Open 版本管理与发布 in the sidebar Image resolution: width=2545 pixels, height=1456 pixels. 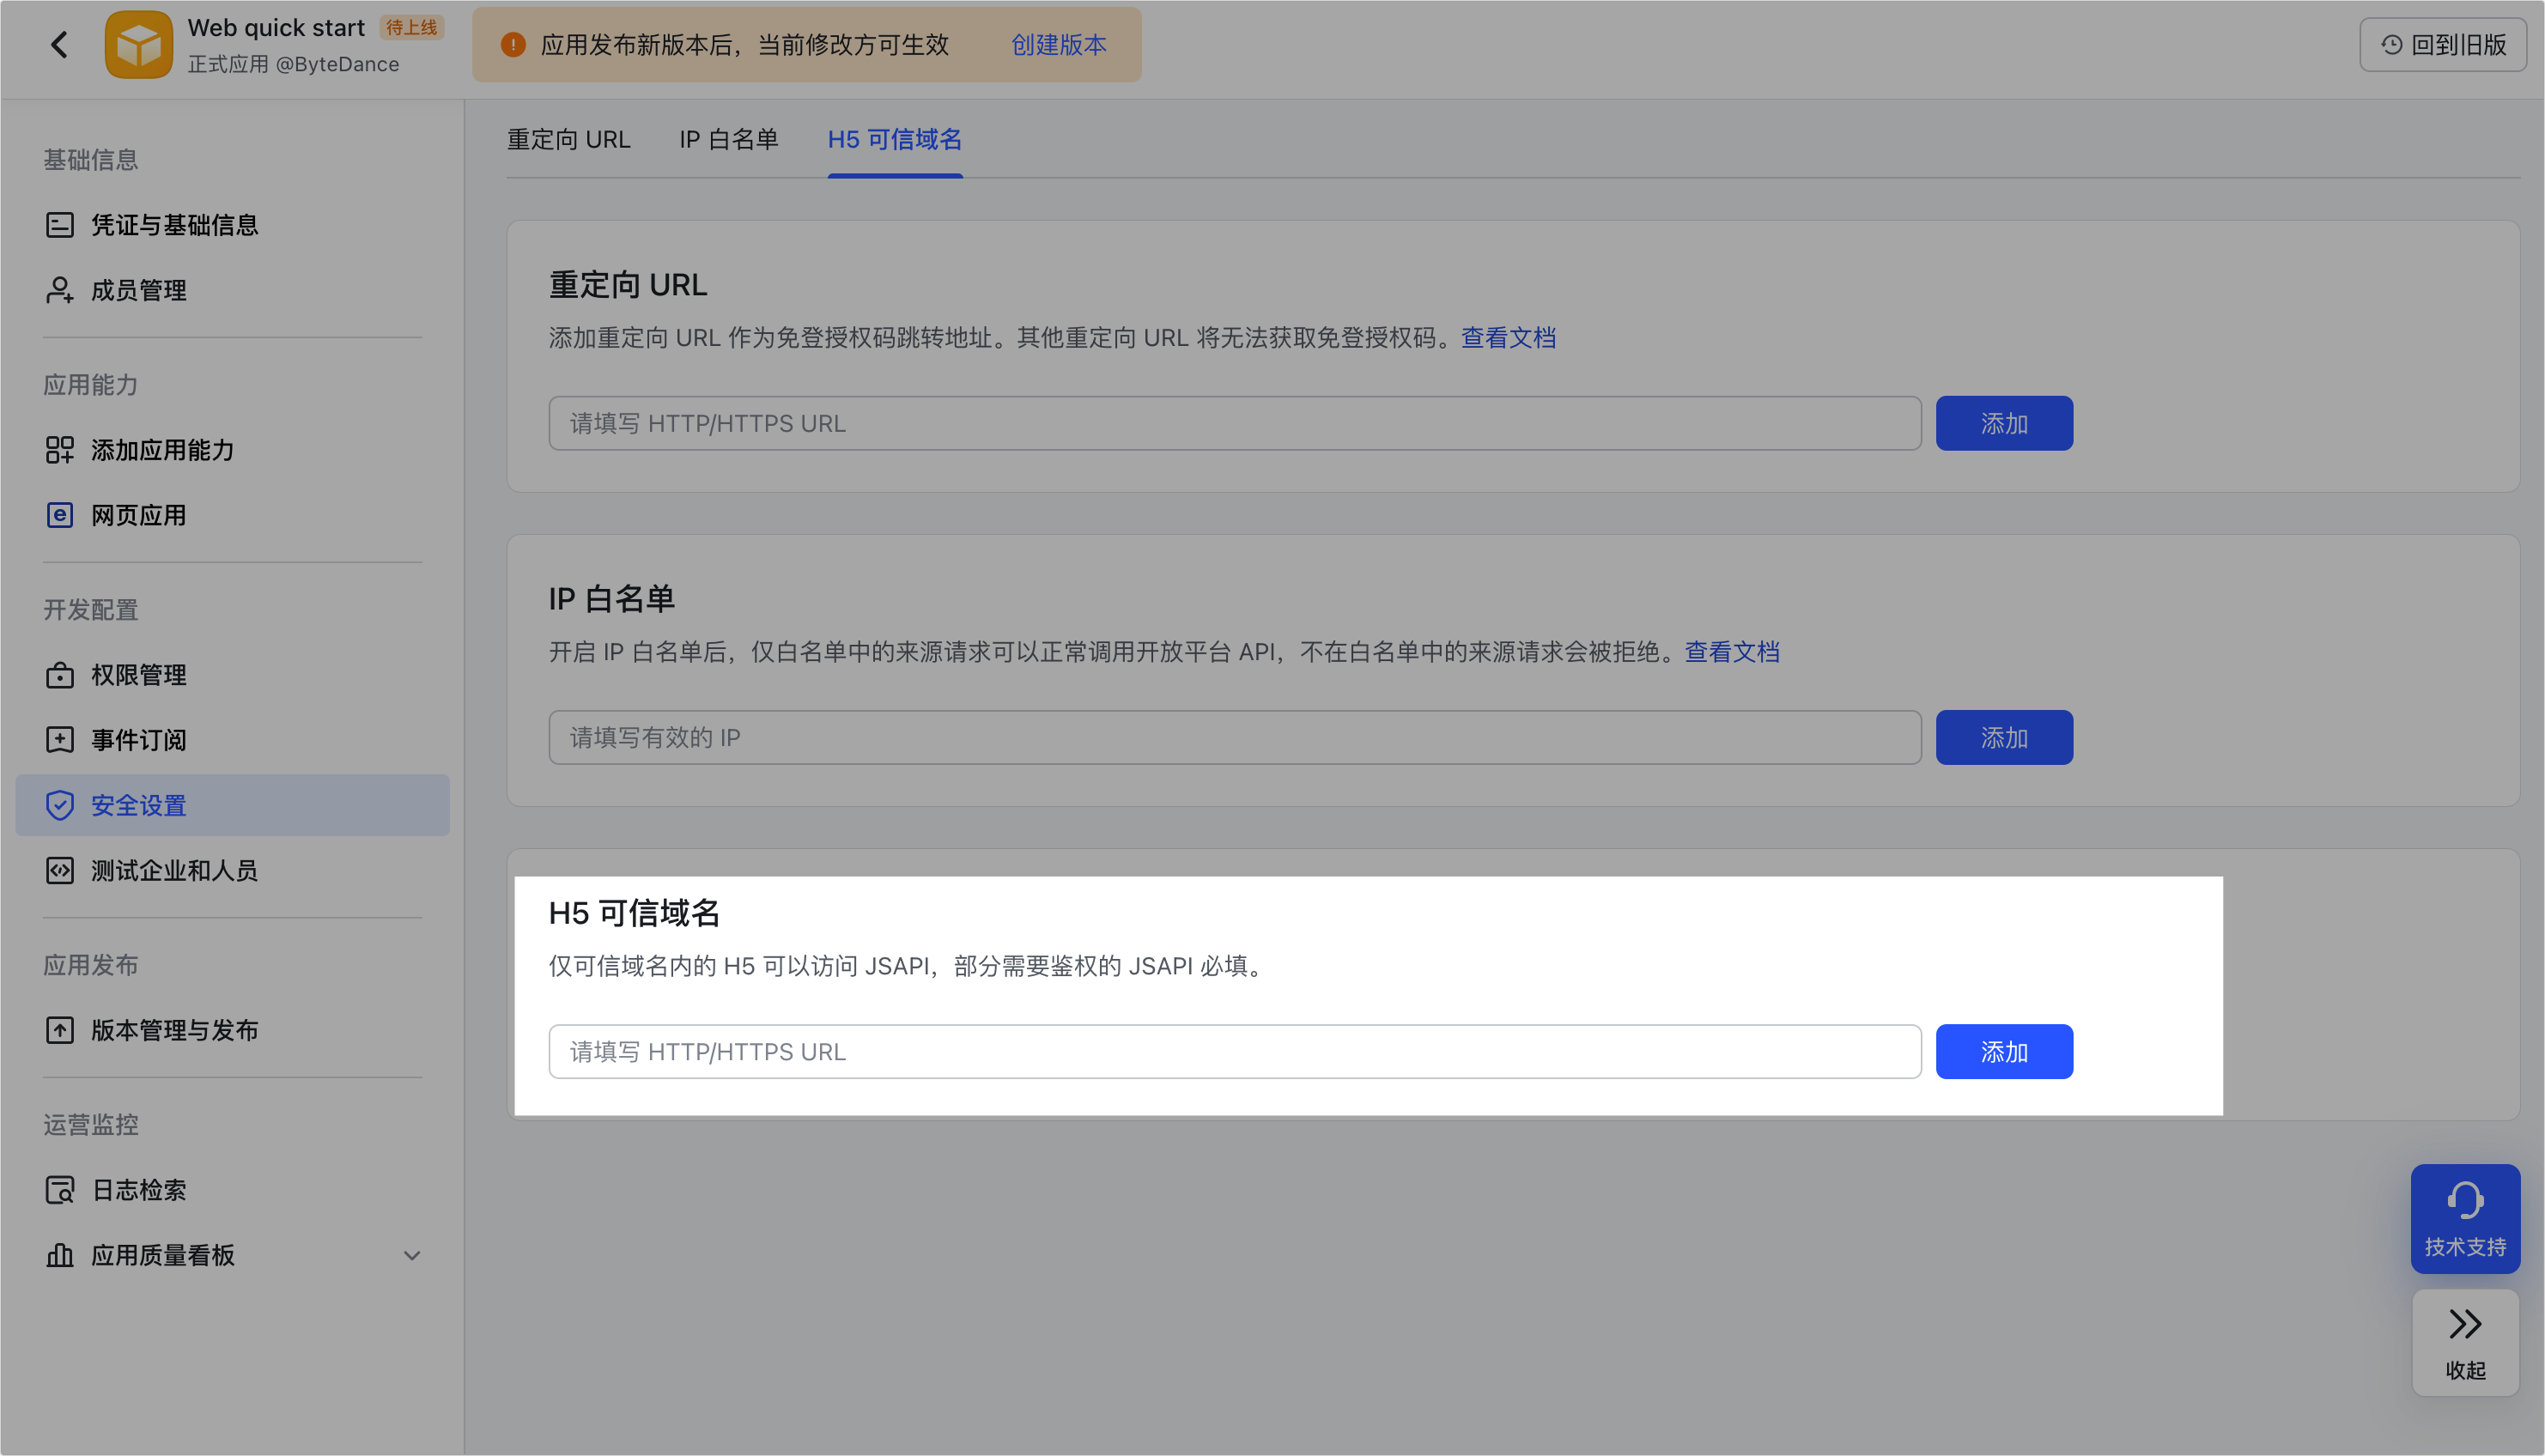174,1030
